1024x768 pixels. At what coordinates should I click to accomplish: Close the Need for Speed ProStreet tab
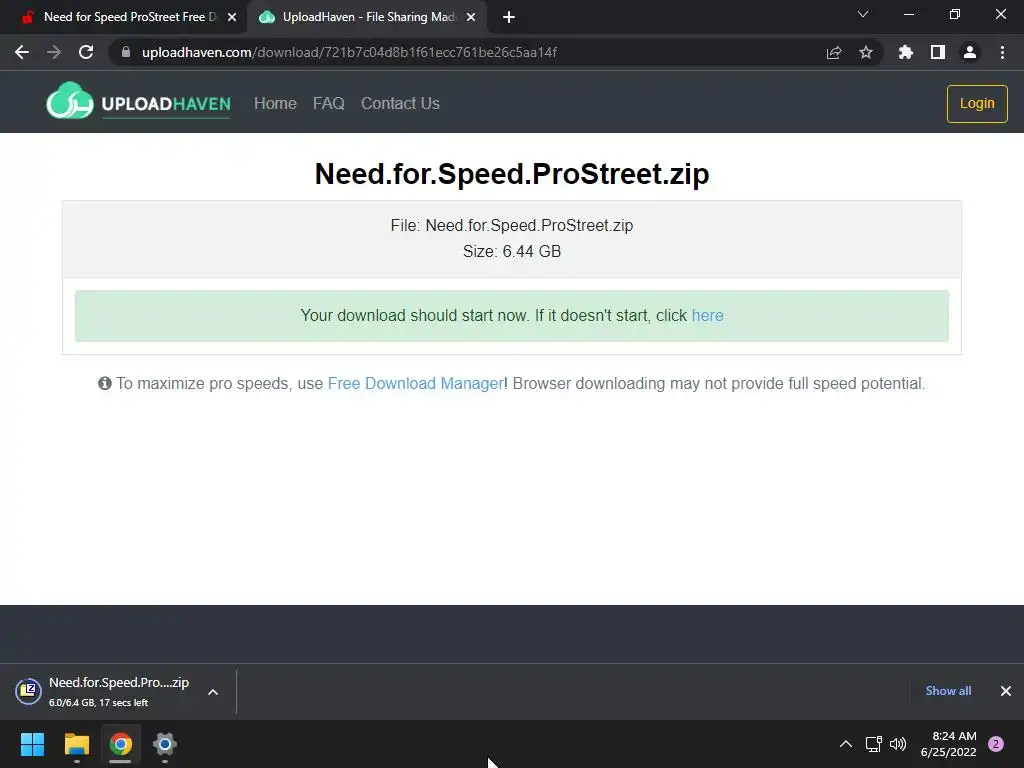tap(231, 17)
